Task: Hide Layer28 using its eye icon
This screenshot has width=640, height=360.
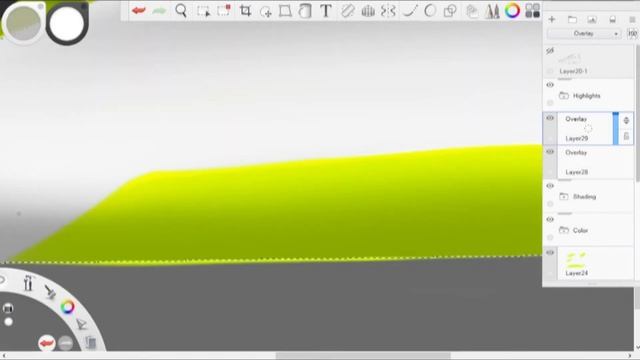Action: click(550, 152)
